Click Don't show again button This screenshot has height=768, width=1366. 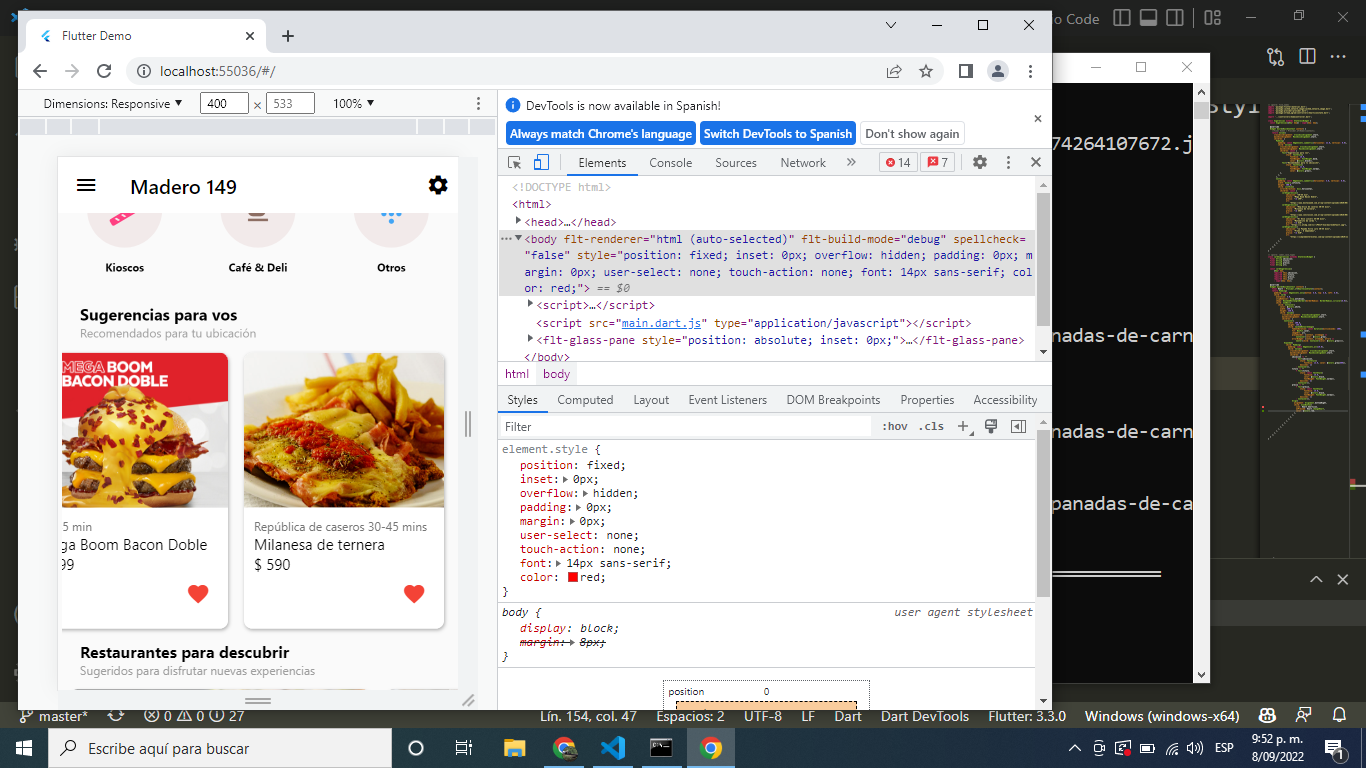coord(912,134)
